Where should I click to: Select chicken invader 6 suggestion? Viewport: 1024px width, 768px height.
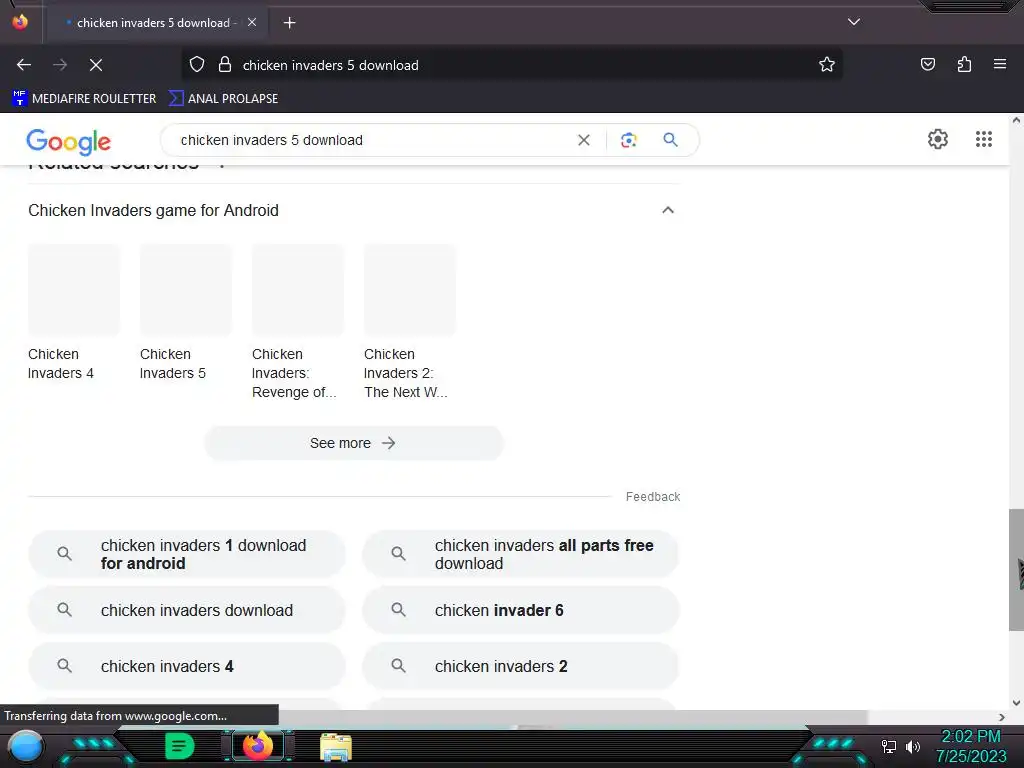tap(520, 610)
